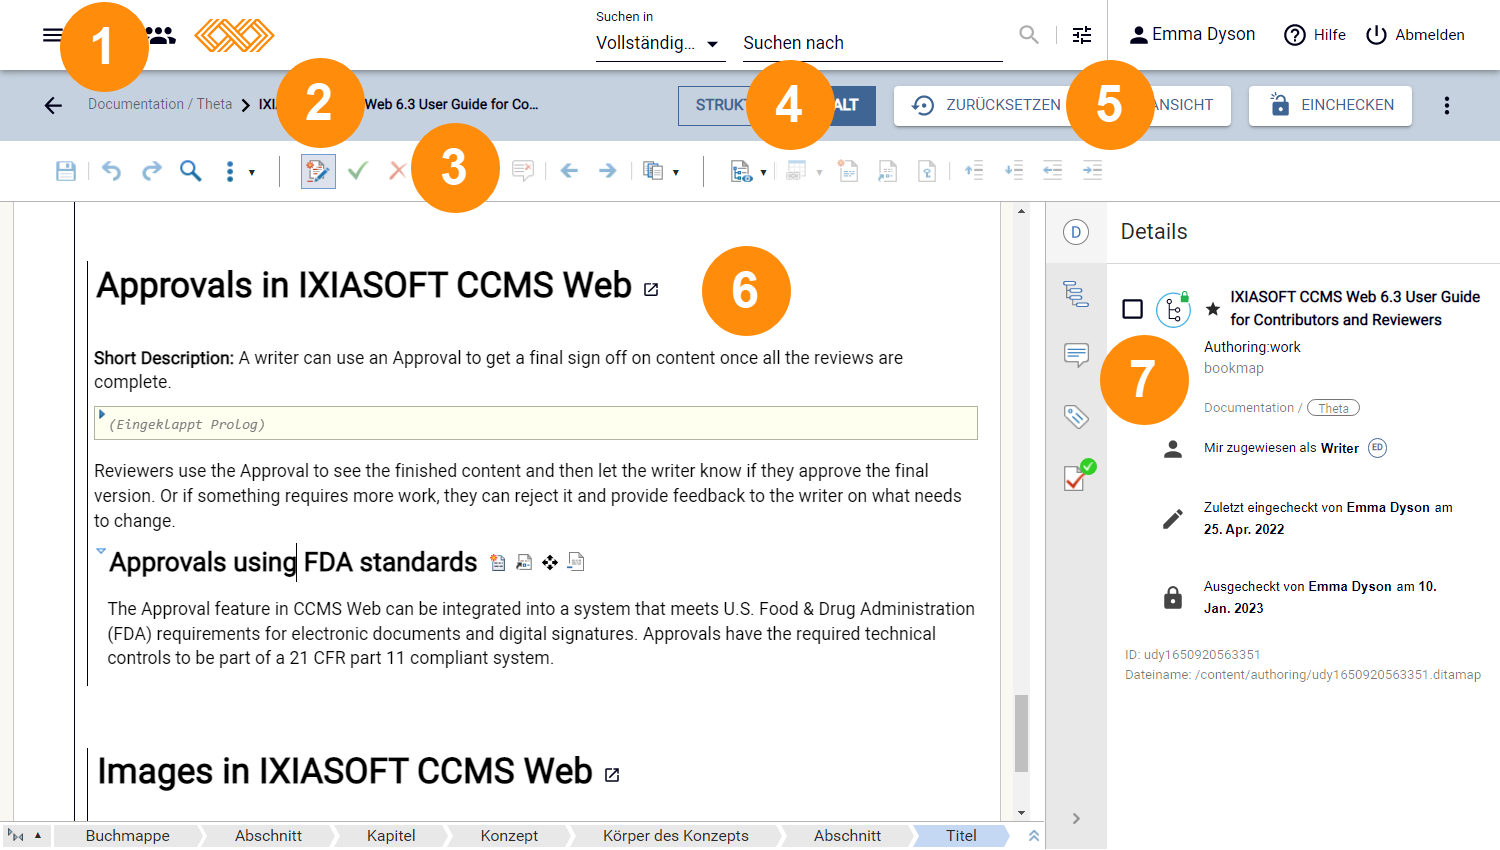
Task: Click the editor vertical scrollbar thumb
Action: click(x=1021, y=733)
